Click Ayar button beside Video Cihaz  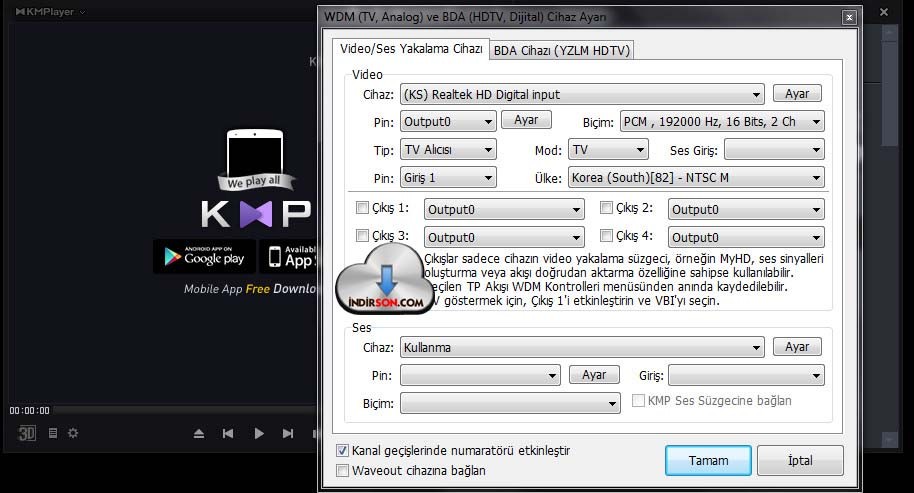(x=797, y=94)
